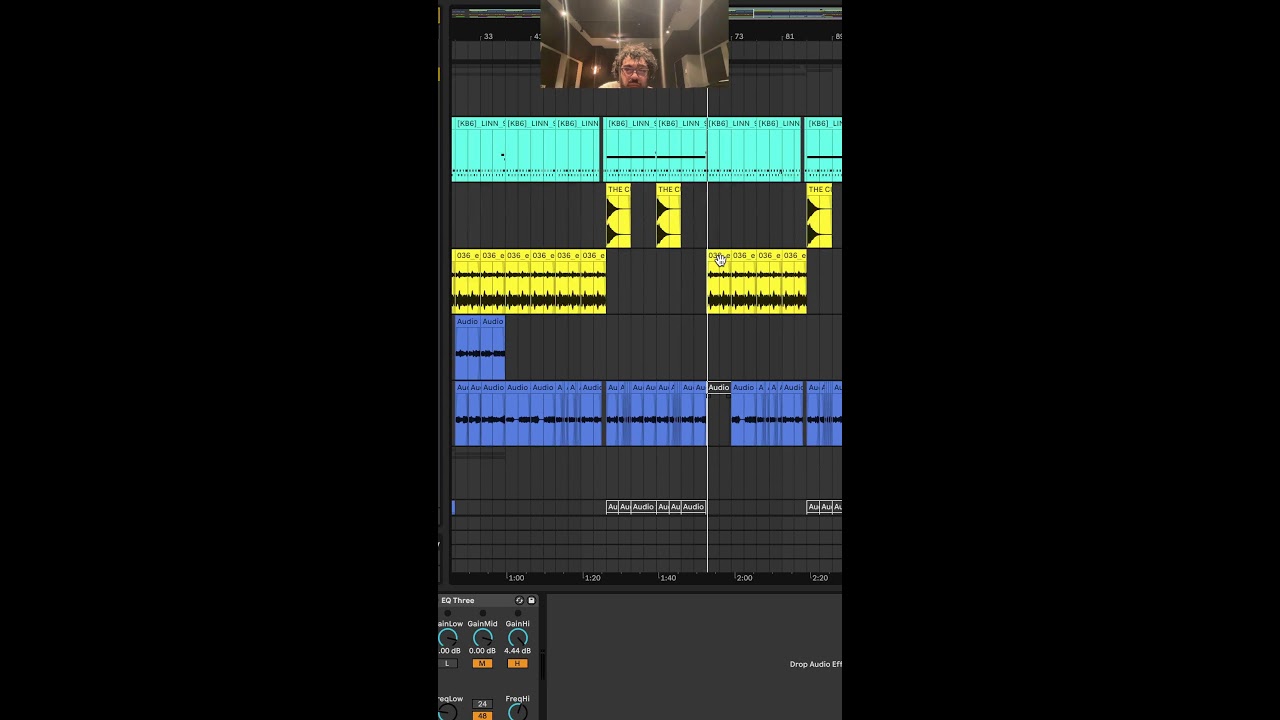The image size is (1280, 720).
Task: Select the EQ Three device title bar
Action: pyautogui.click(x=489, y=600)
